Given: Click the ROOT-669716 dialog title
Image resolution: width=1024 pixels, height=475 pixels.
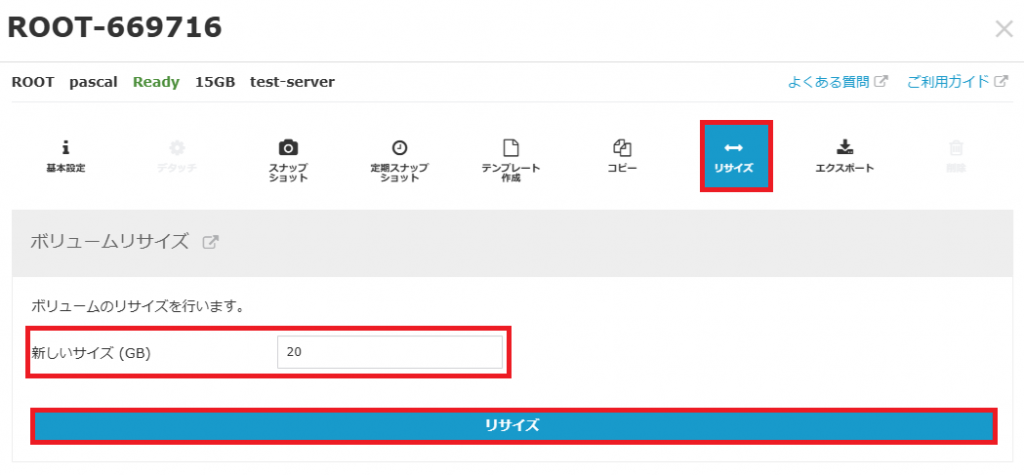Looking at the screenshot, I should (114, 28).
